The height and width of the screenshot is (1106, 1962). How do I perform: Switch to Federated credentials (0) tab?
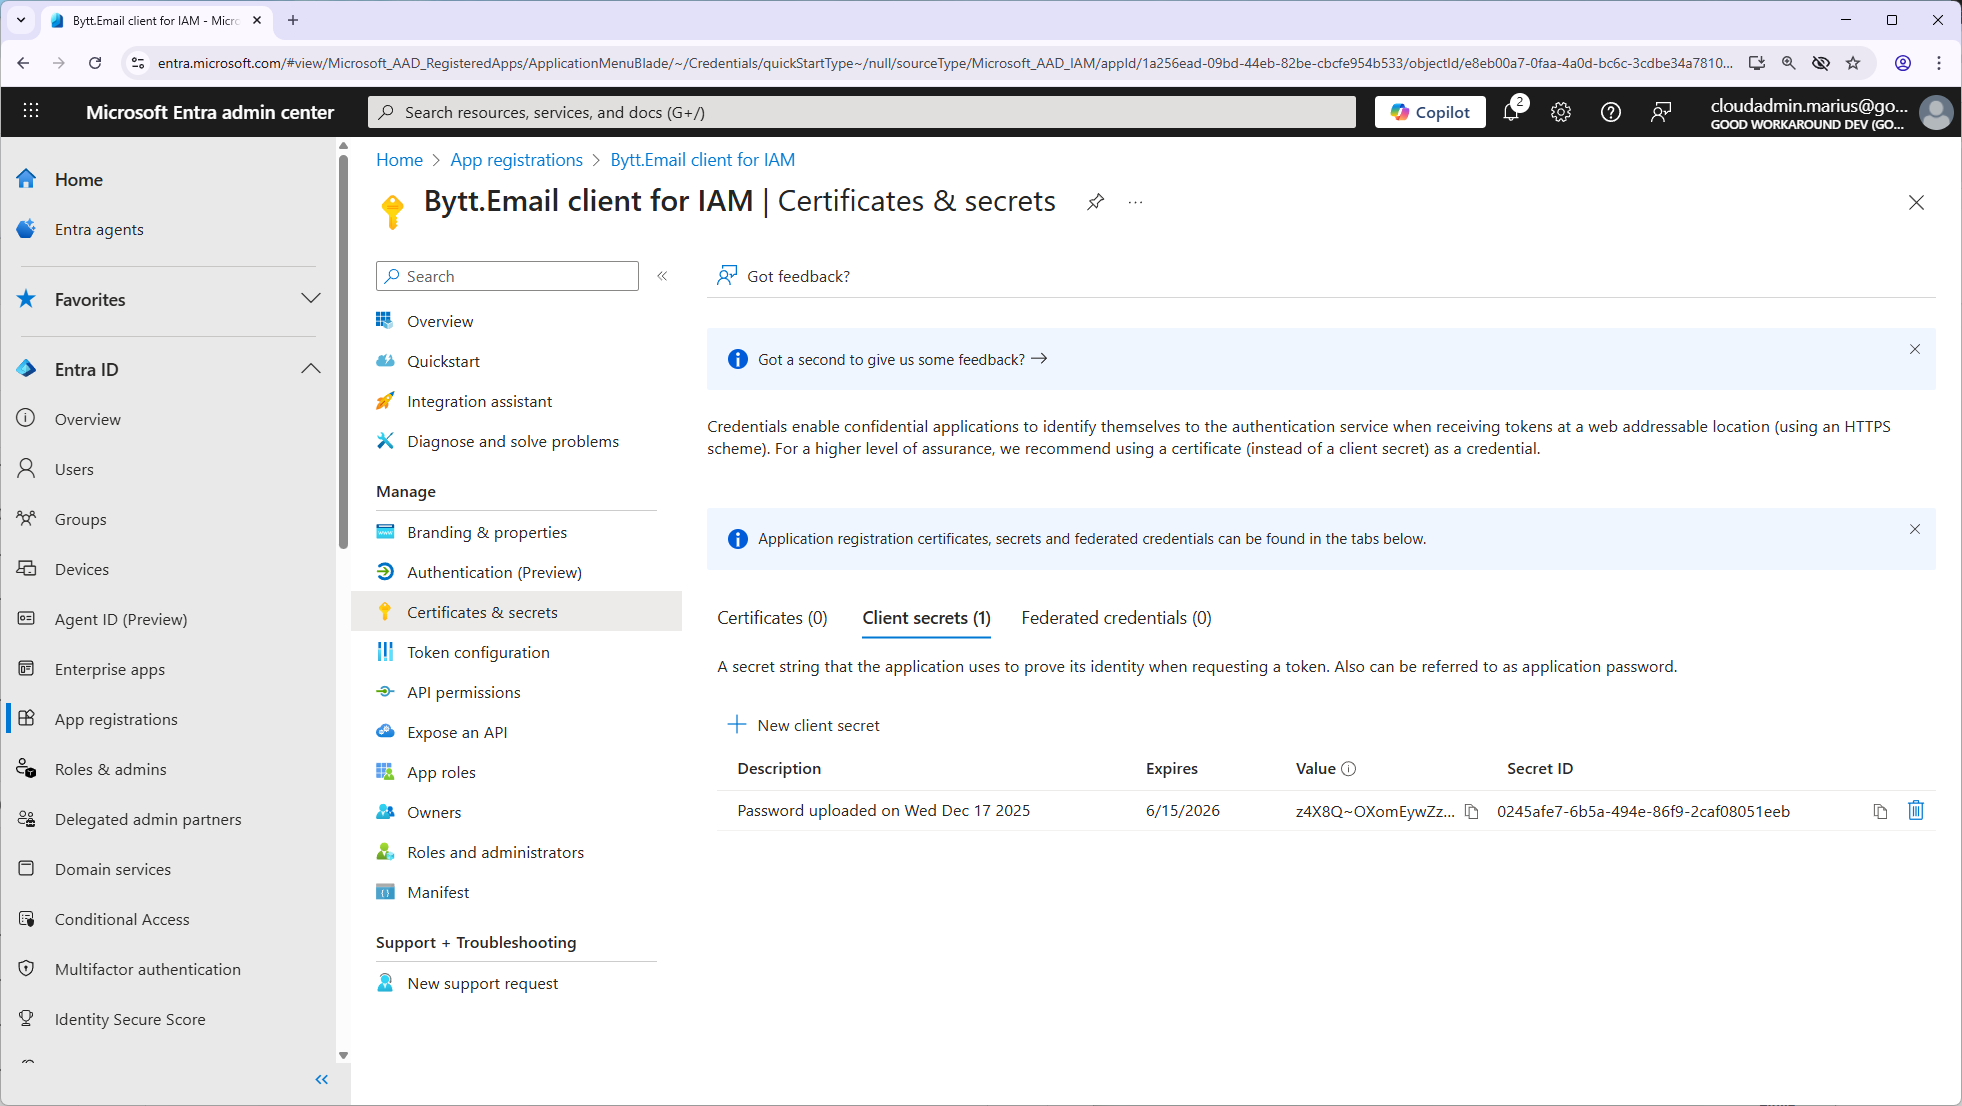1116,618
